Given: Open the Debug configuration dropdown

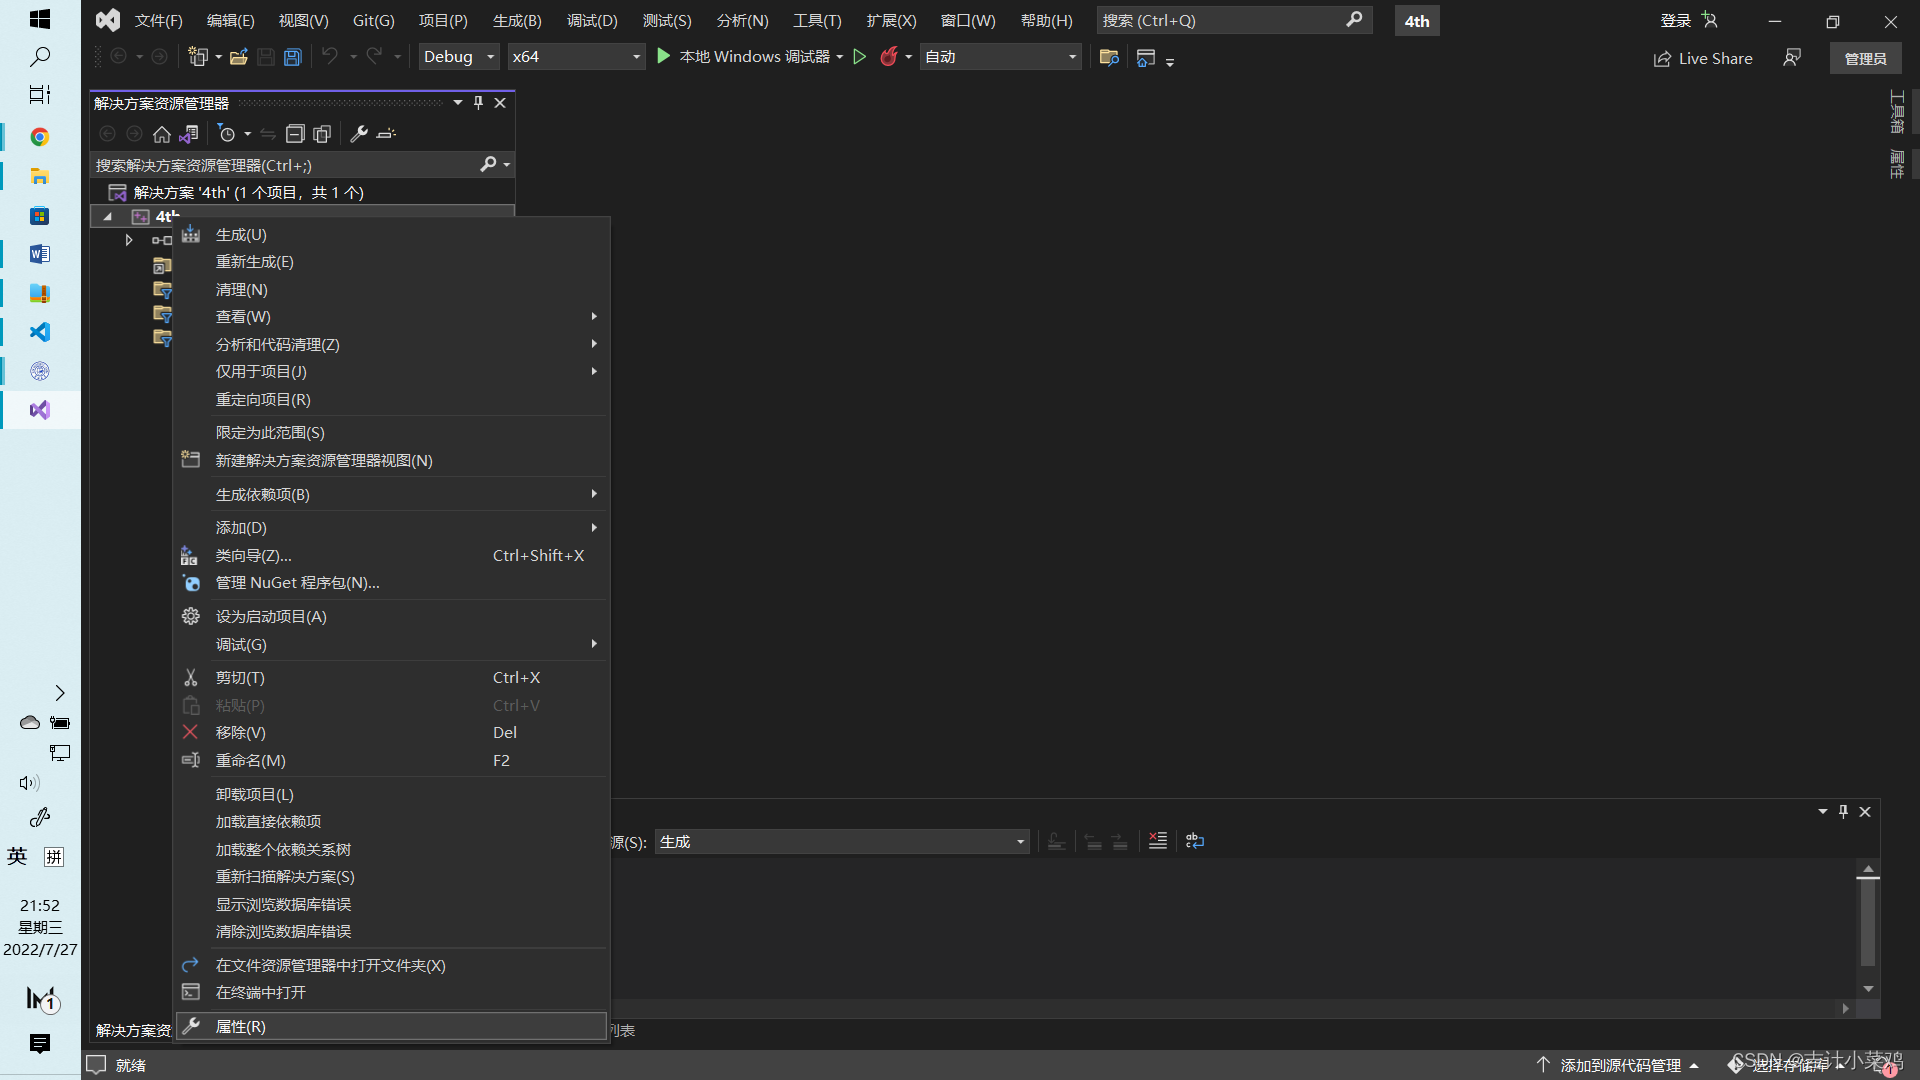Looking at the screenshot, I should pos(459,57).
